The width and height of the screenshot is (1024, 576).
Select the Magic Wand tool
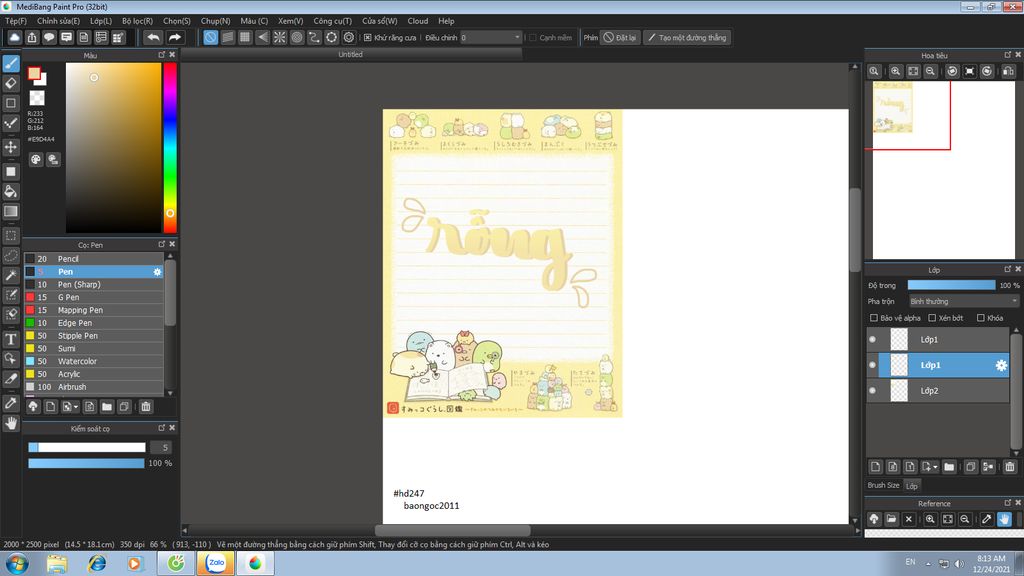coord(11,275)
